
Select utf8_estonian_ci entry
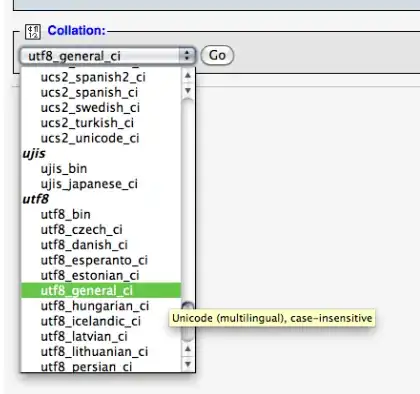101,276
